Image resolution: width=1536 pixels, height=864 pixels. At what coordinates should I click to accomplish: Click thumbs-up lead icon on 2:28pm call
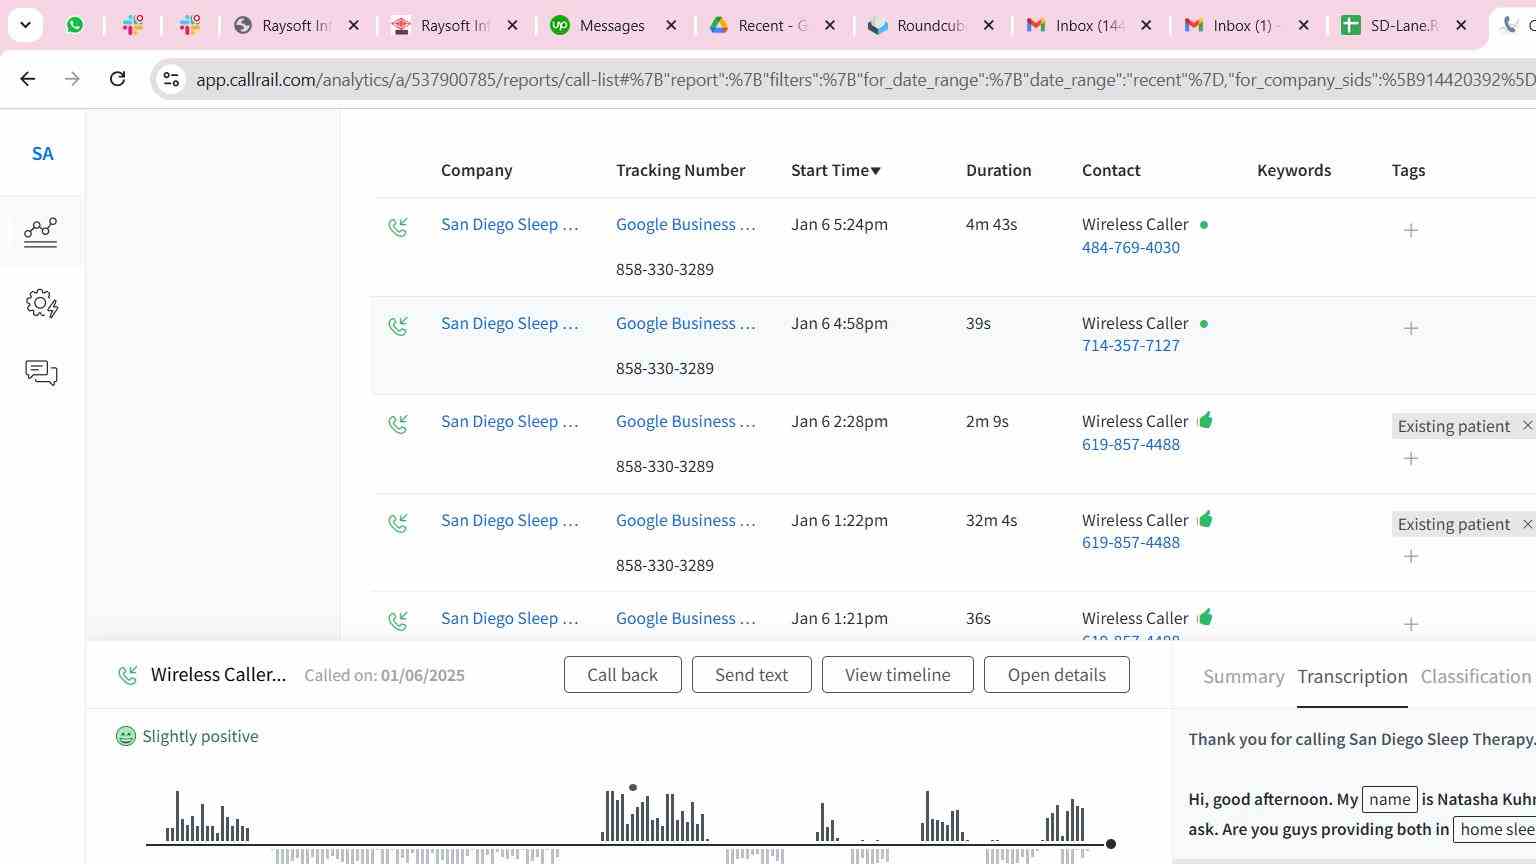[x=1205, y=420]
